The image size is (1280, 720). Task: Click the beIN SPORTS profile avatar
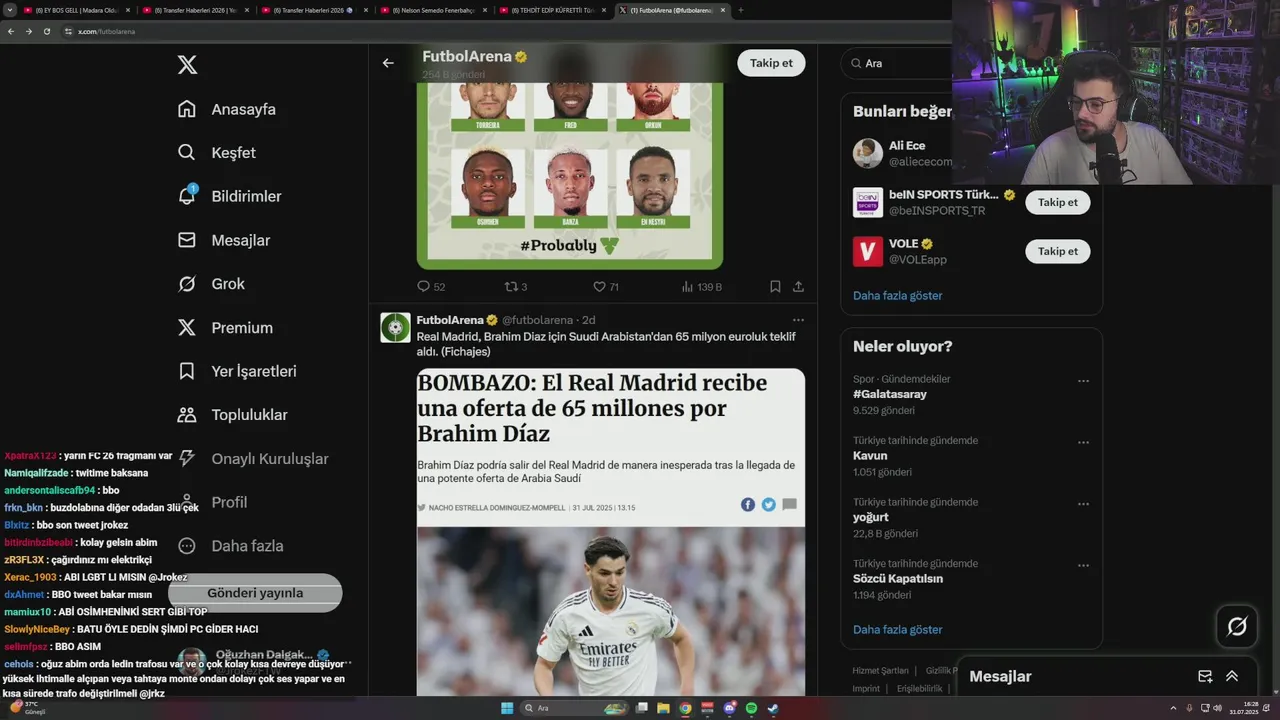click(x=867, y=202)
